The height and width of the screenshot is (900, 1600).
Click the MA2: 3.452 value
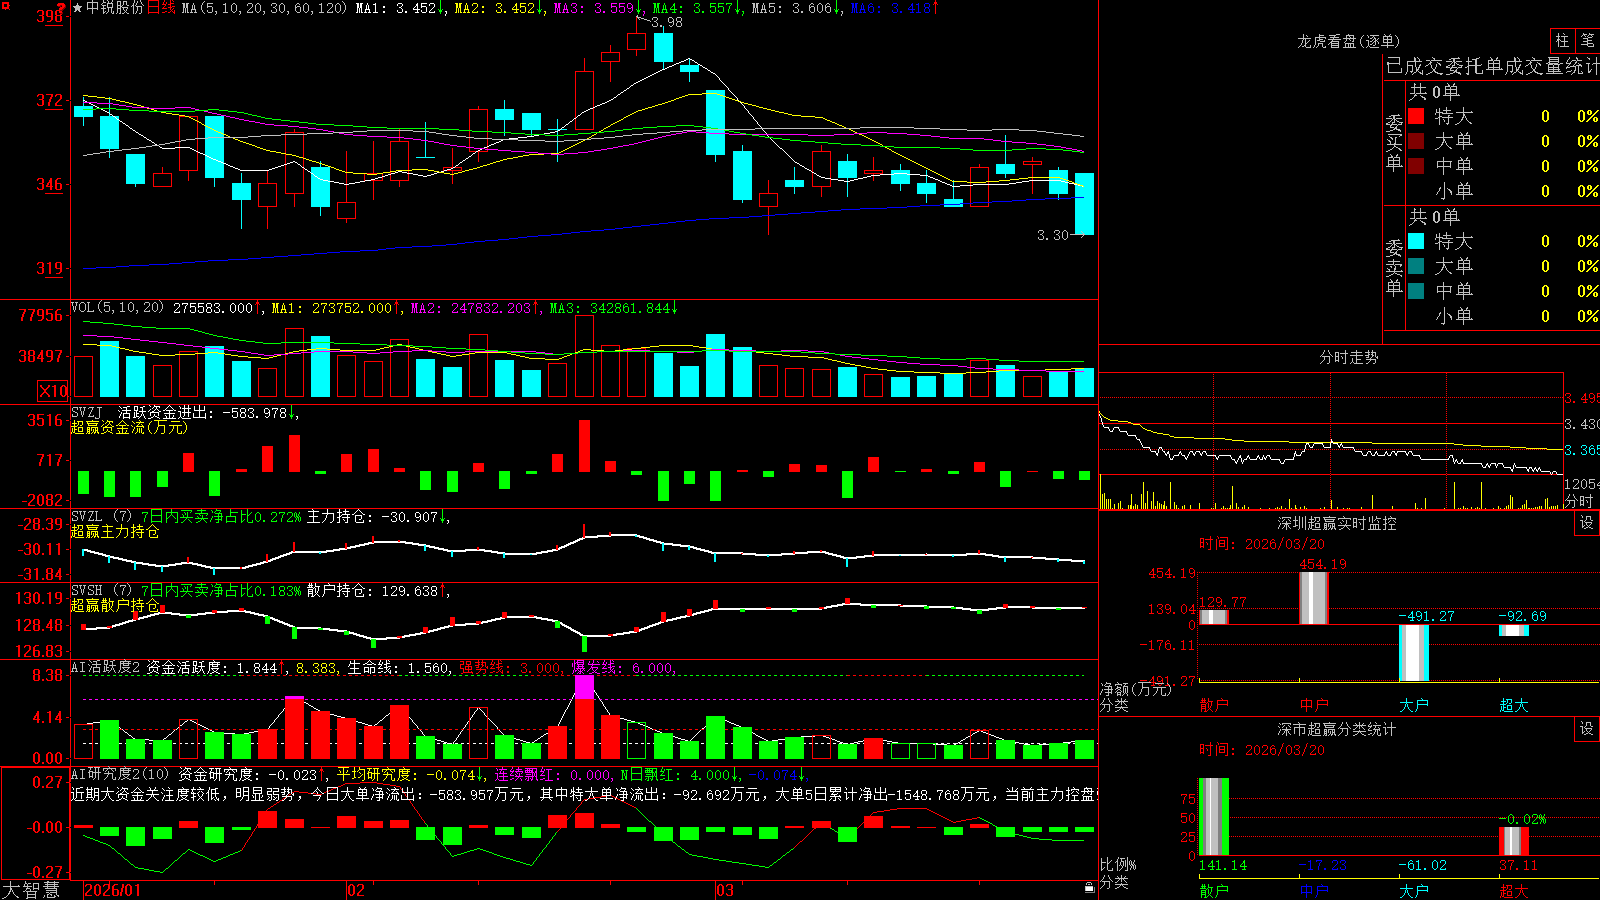[x=499, y=8]
